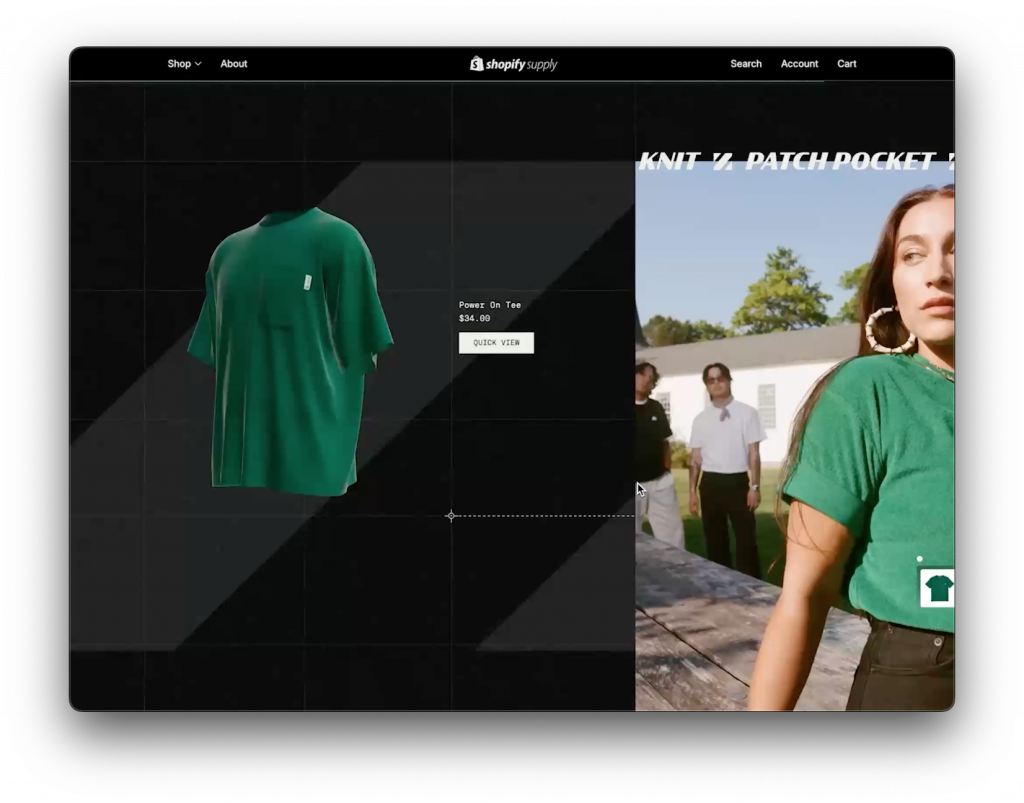This screenshot has height=803, width=1024.
Task: Open the Shop dropdown menu
Action: pyautogui.click(x=184, y=64)
